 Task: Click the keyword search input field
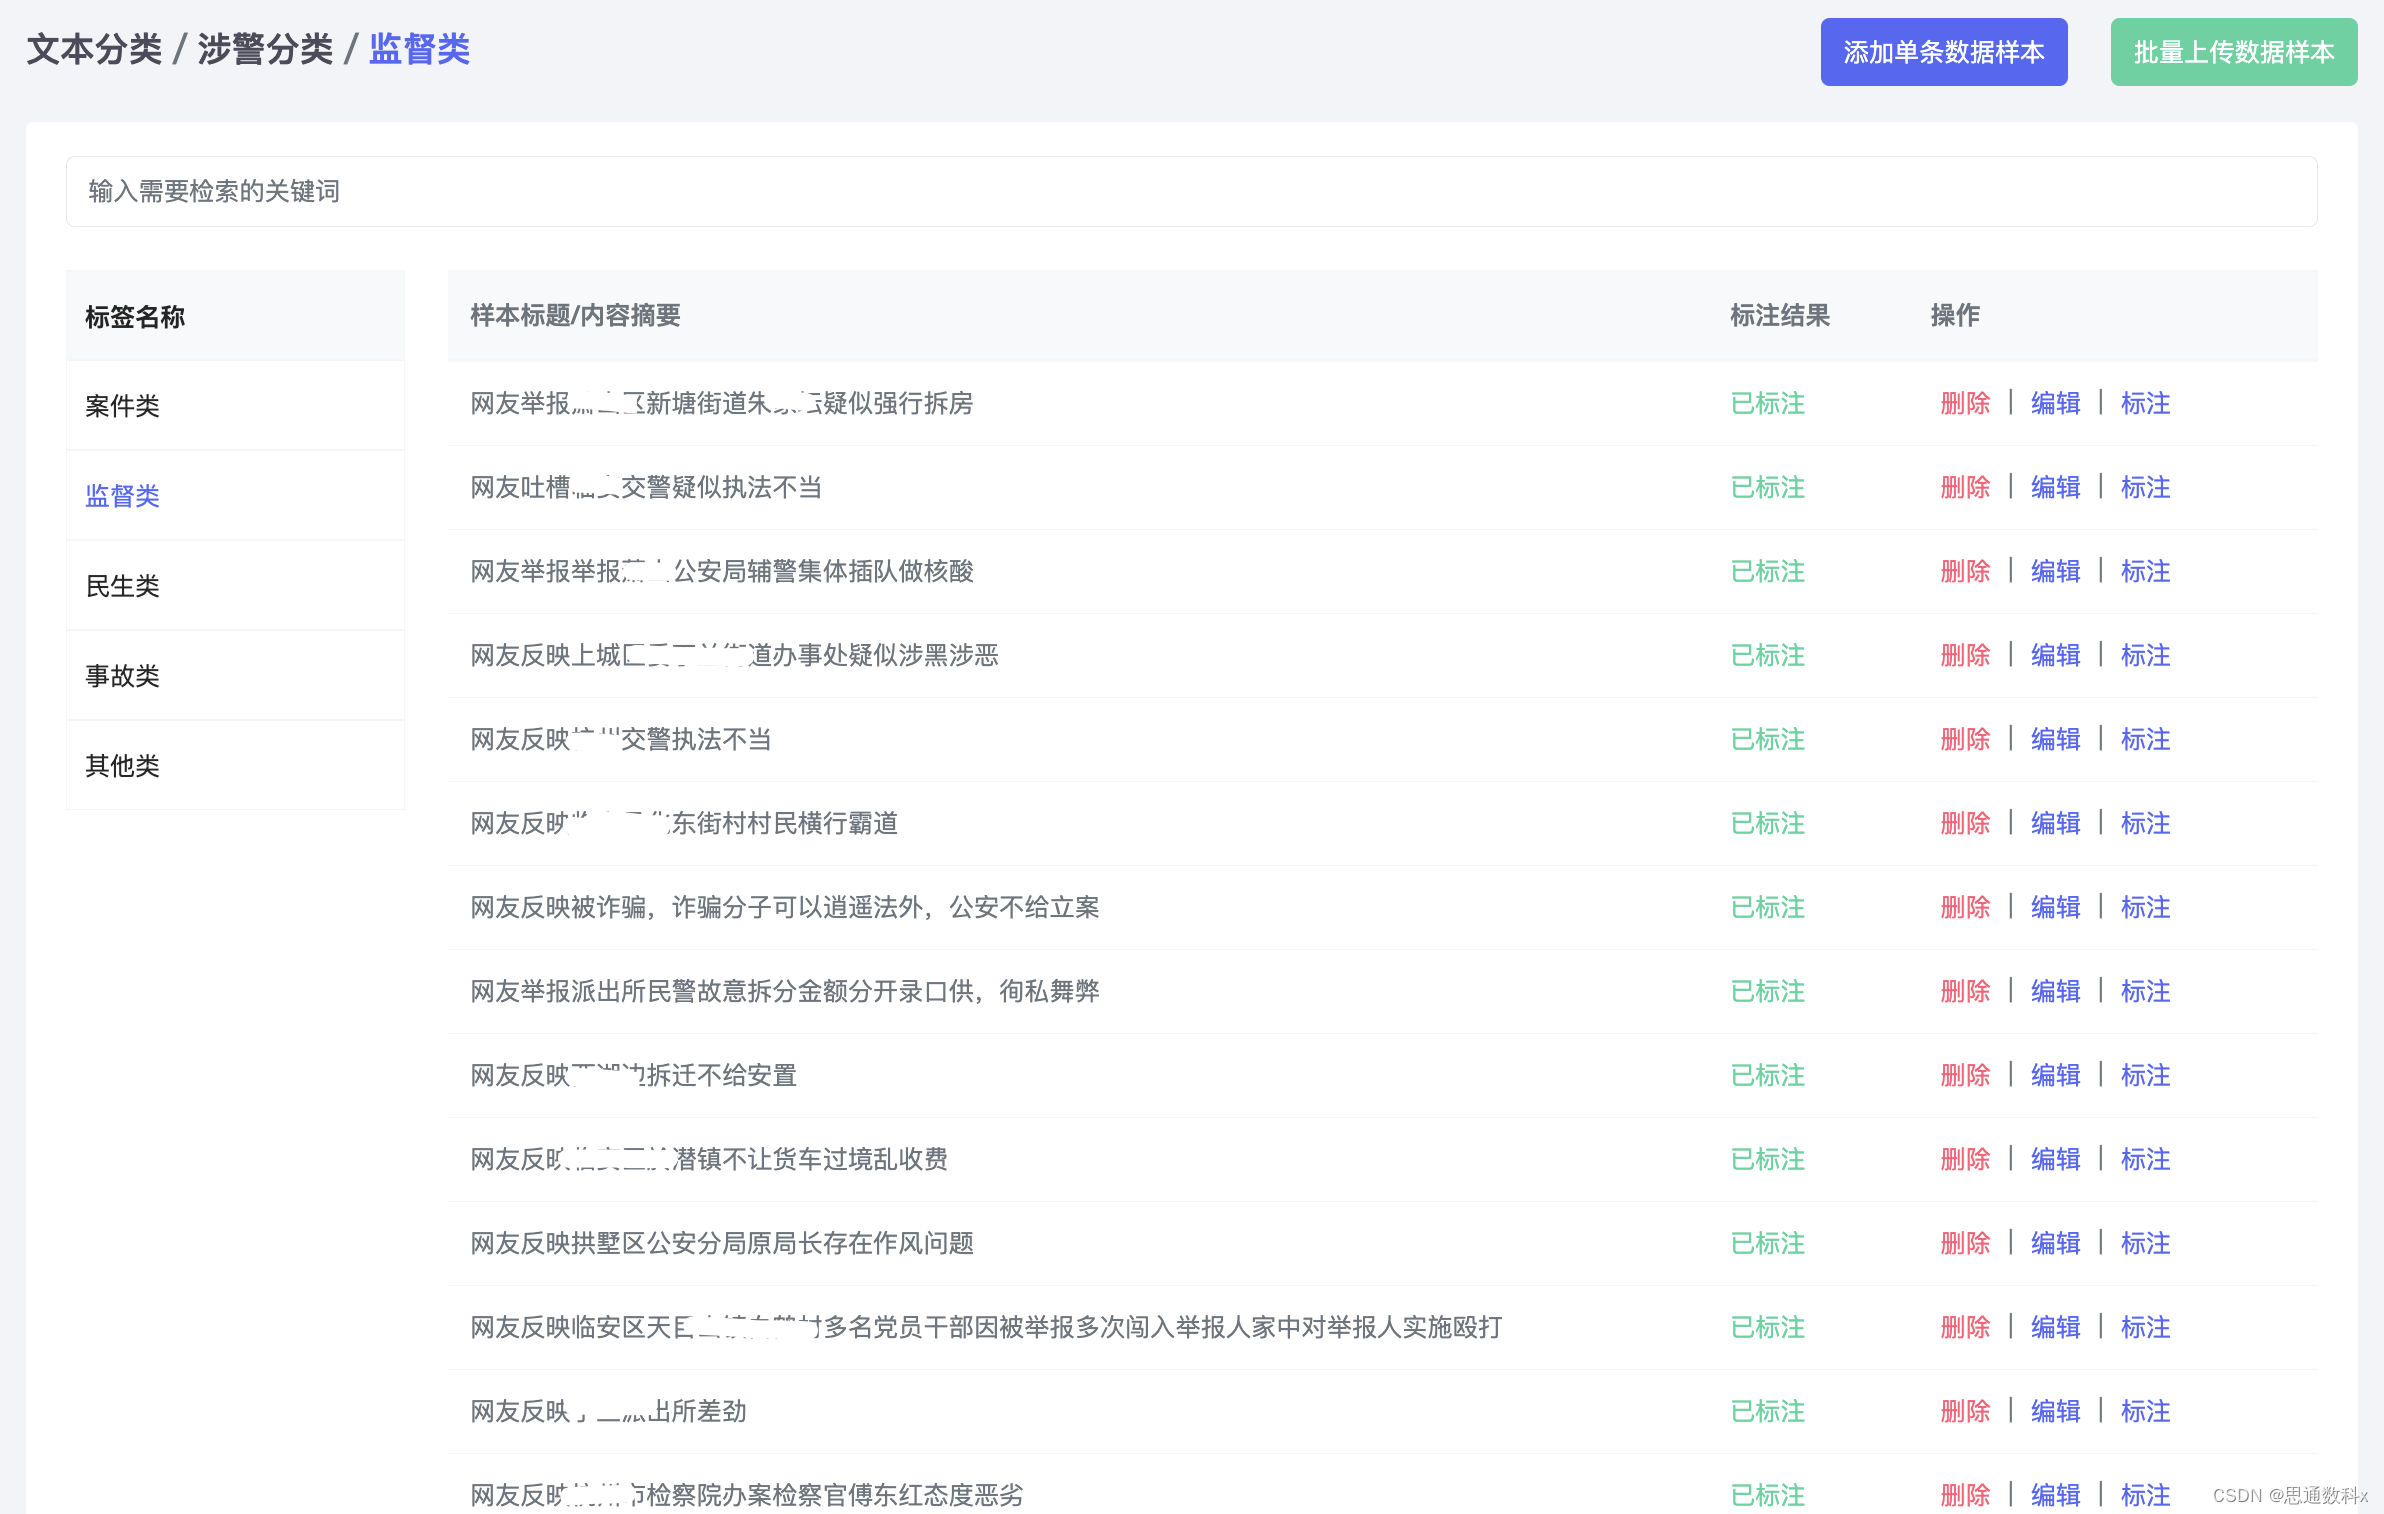tap(1190, 191)
